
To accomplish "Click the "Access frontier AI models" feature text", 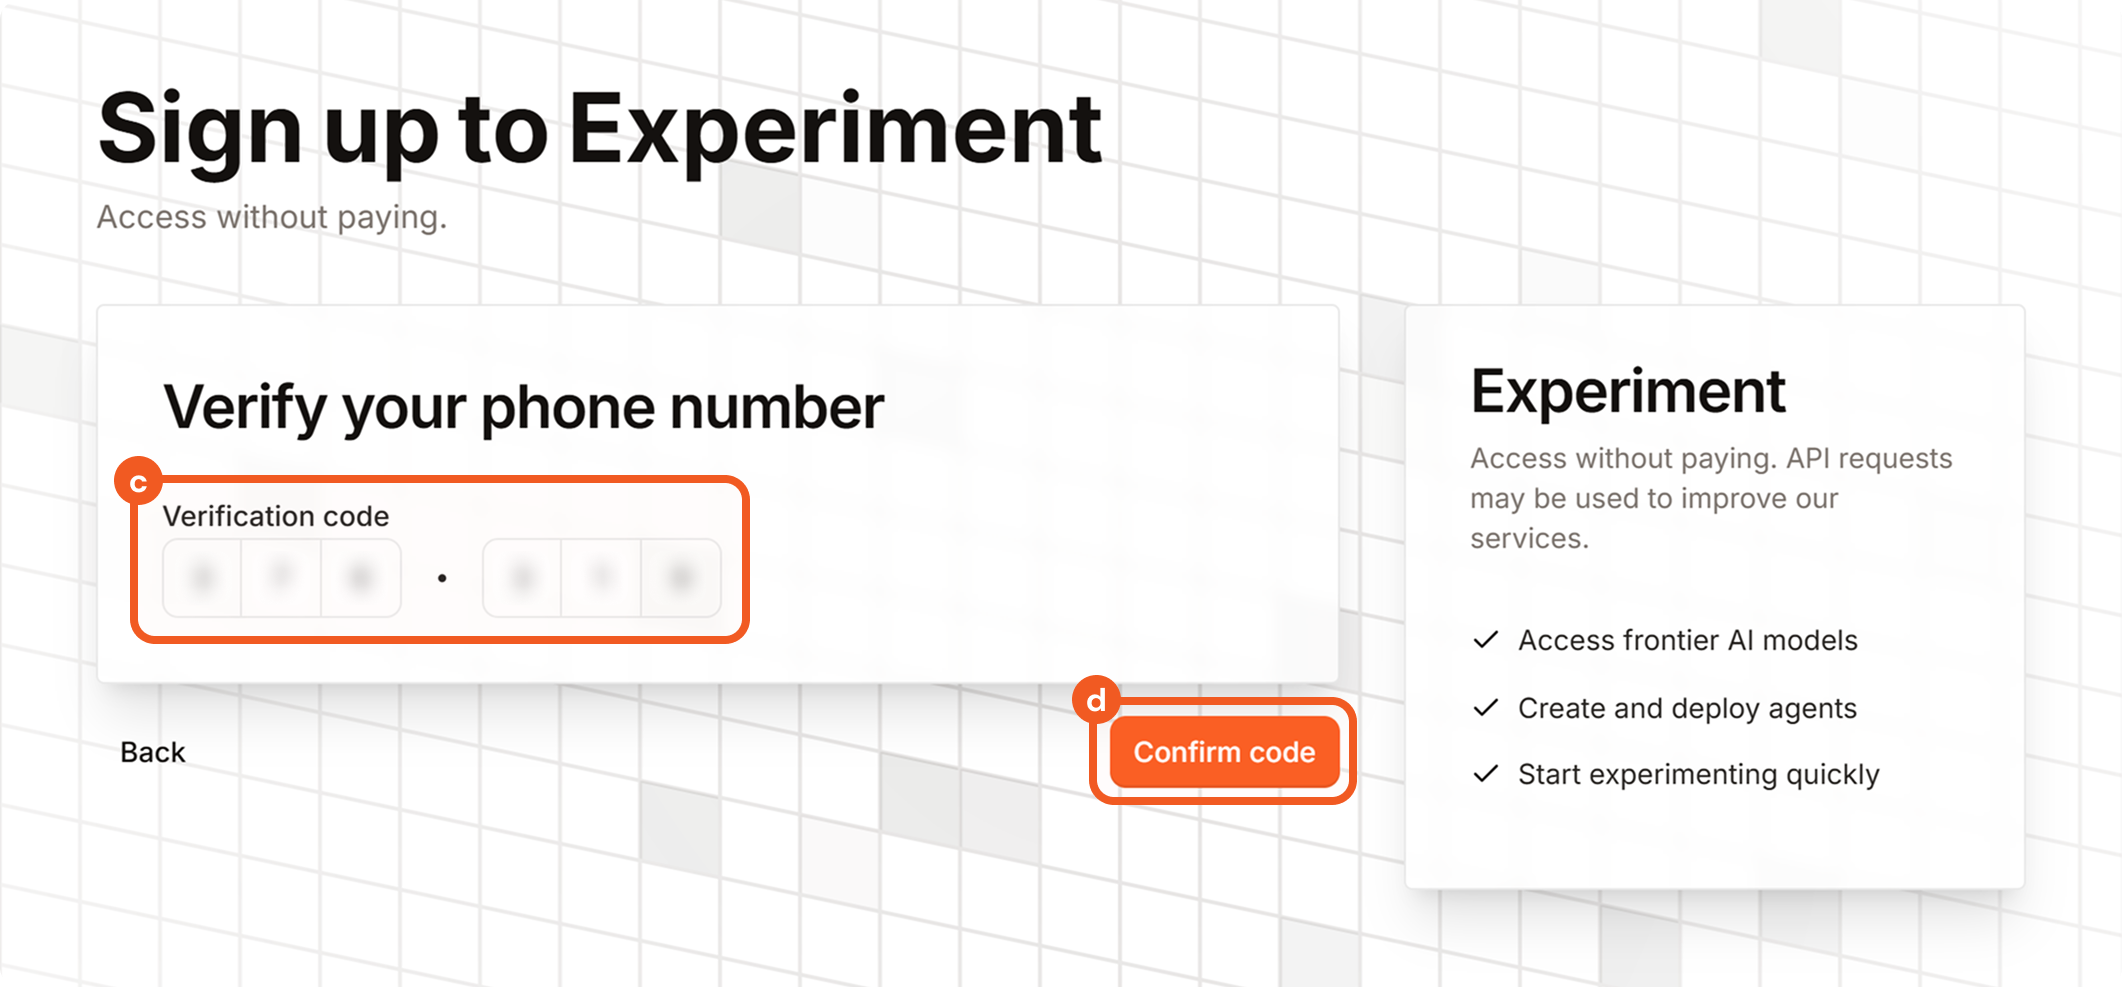I will coord(1687,640).
